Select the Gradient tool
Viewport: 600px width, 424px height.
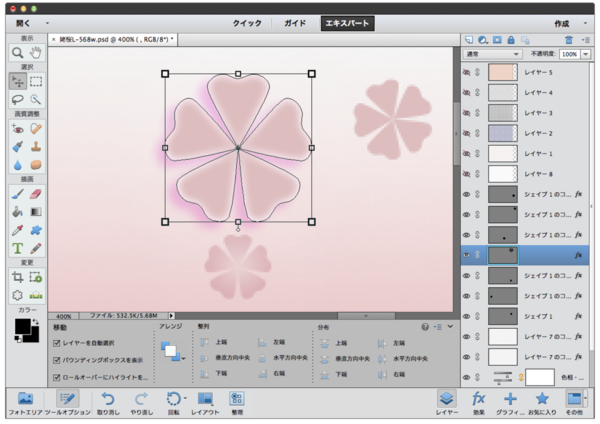click(x=36, y=212)
